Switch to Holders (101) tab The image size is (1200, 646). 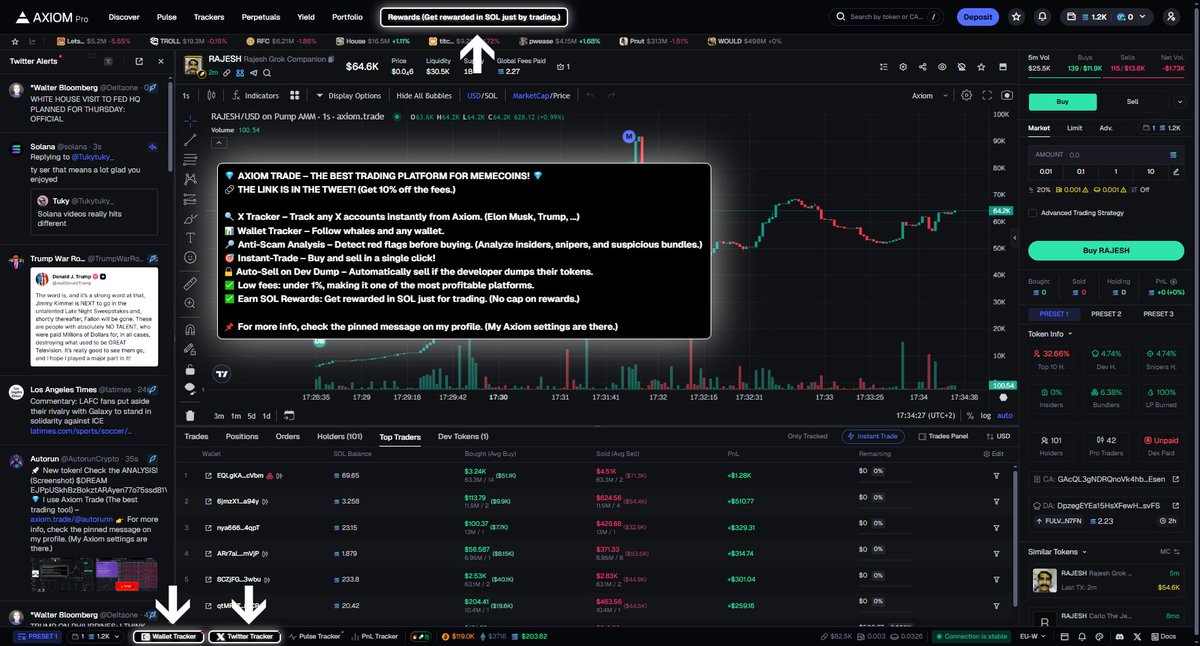pos(341,437)
